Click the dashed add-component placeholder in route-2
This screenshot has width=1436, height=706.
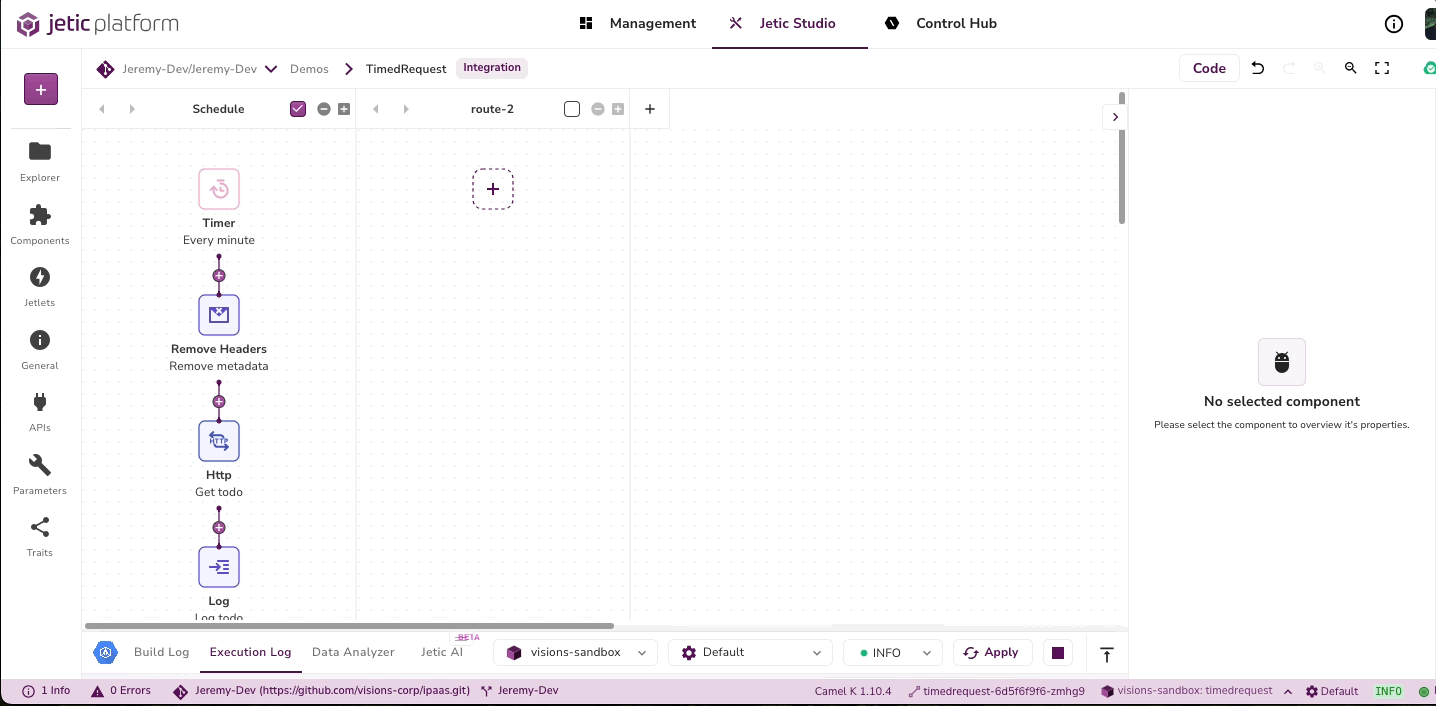click(493, 189)
